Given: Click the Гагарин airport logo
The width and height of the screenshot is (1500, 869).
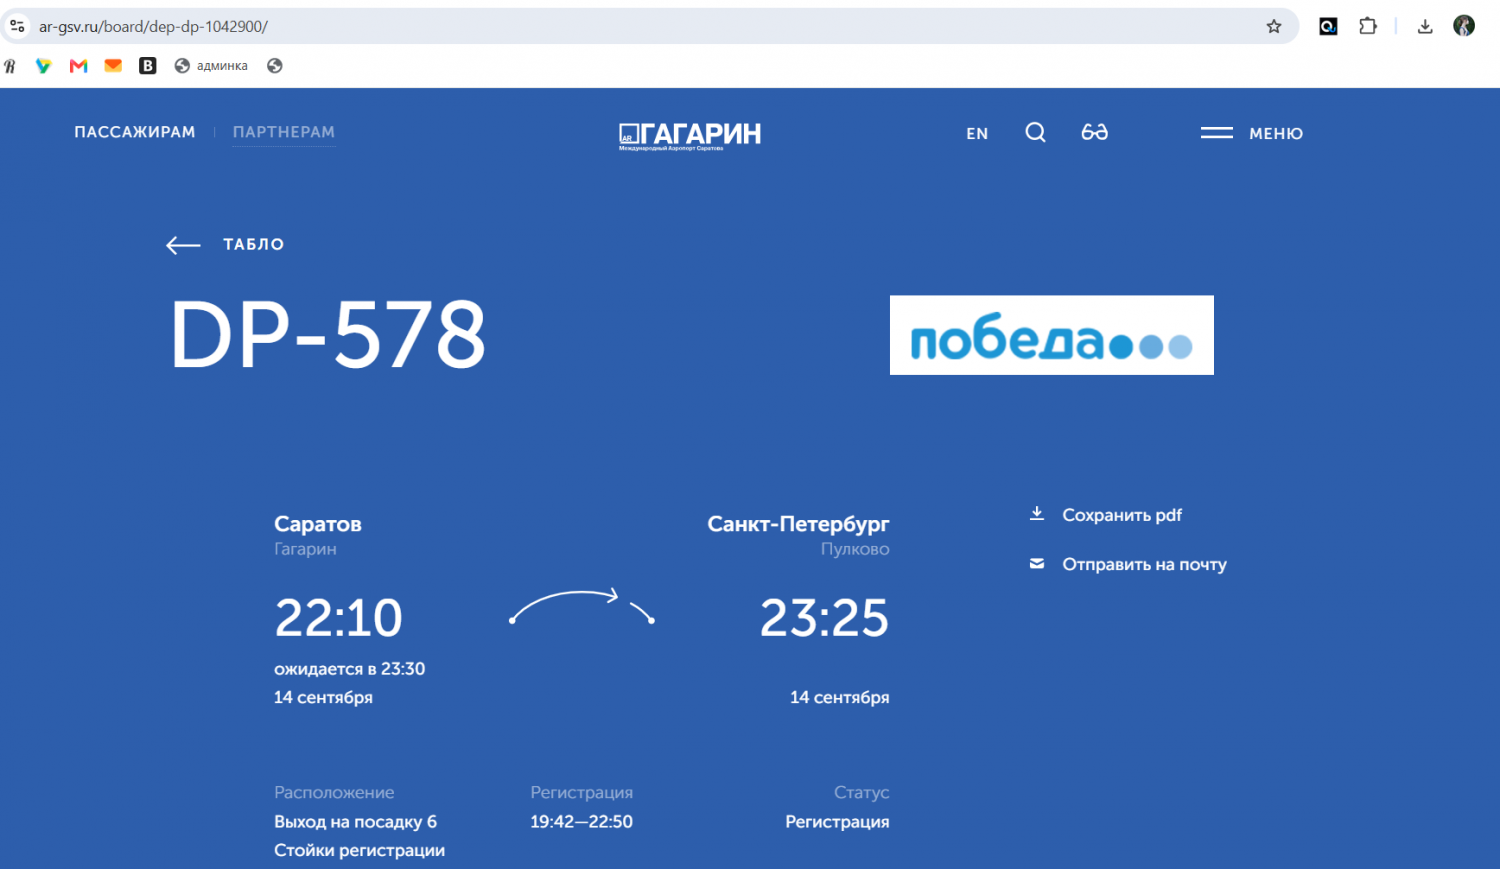Looking at the screenshot, I should [x=690, y=135].
